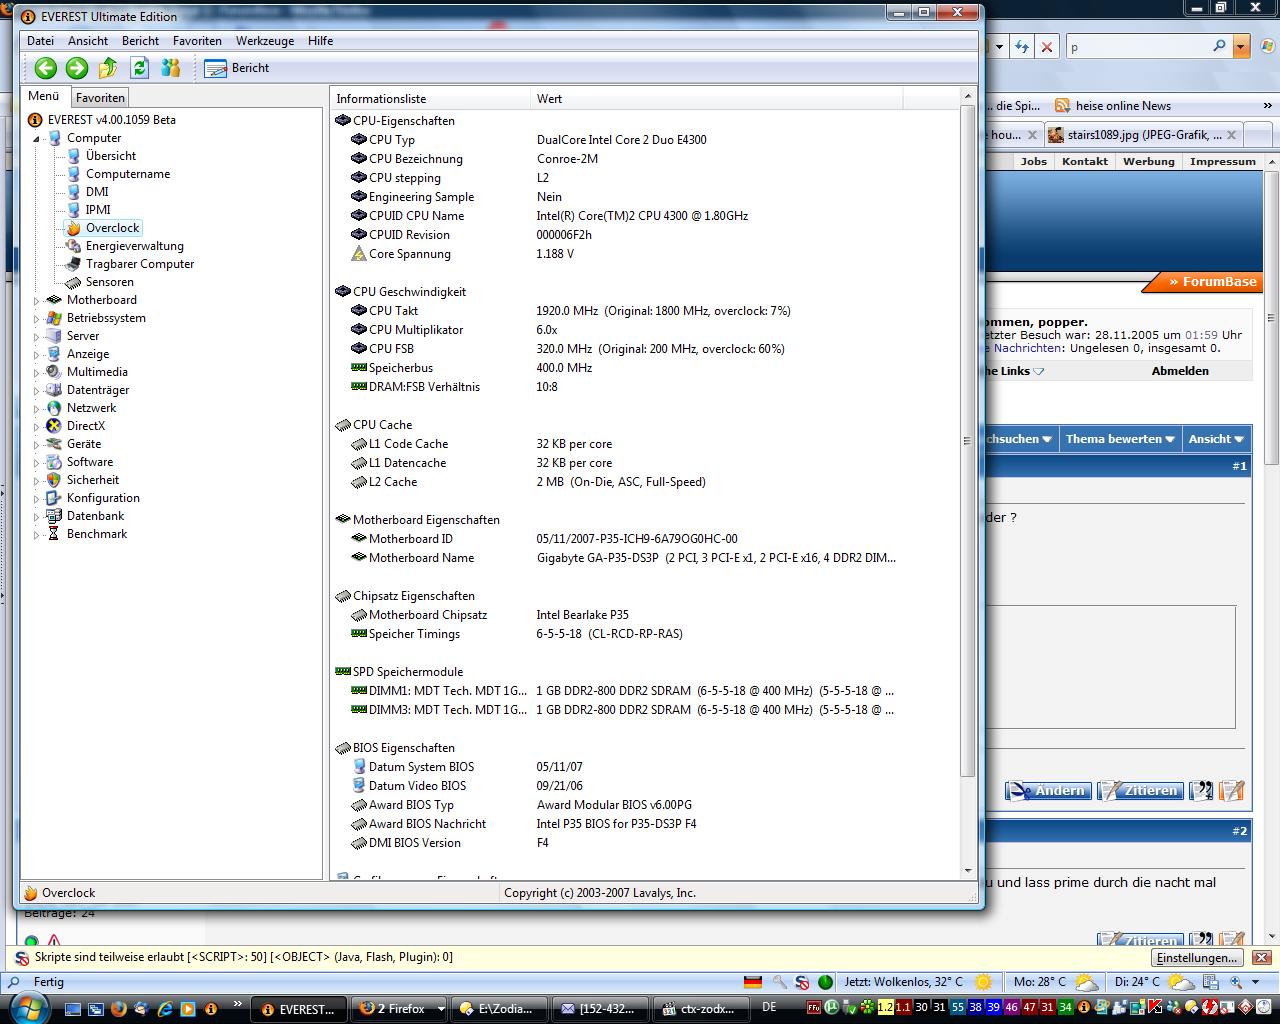This screenshot has width=1280, height=1024.
Task: Expand the Anzeige tree node
Action: point(37,354)
